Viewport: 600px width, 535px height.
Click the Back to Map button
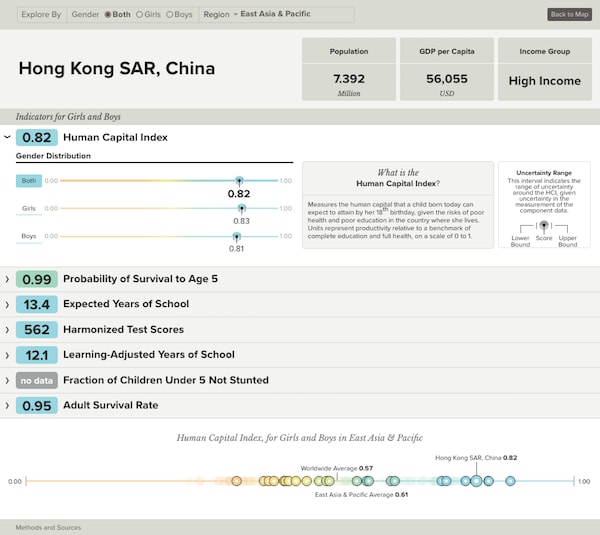569,15
